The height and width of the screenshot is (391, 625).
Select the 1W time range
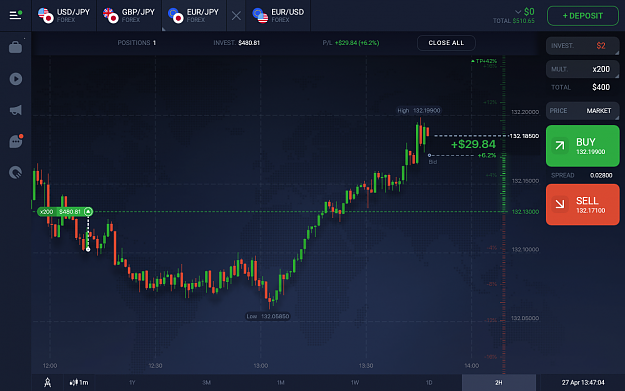355,382
